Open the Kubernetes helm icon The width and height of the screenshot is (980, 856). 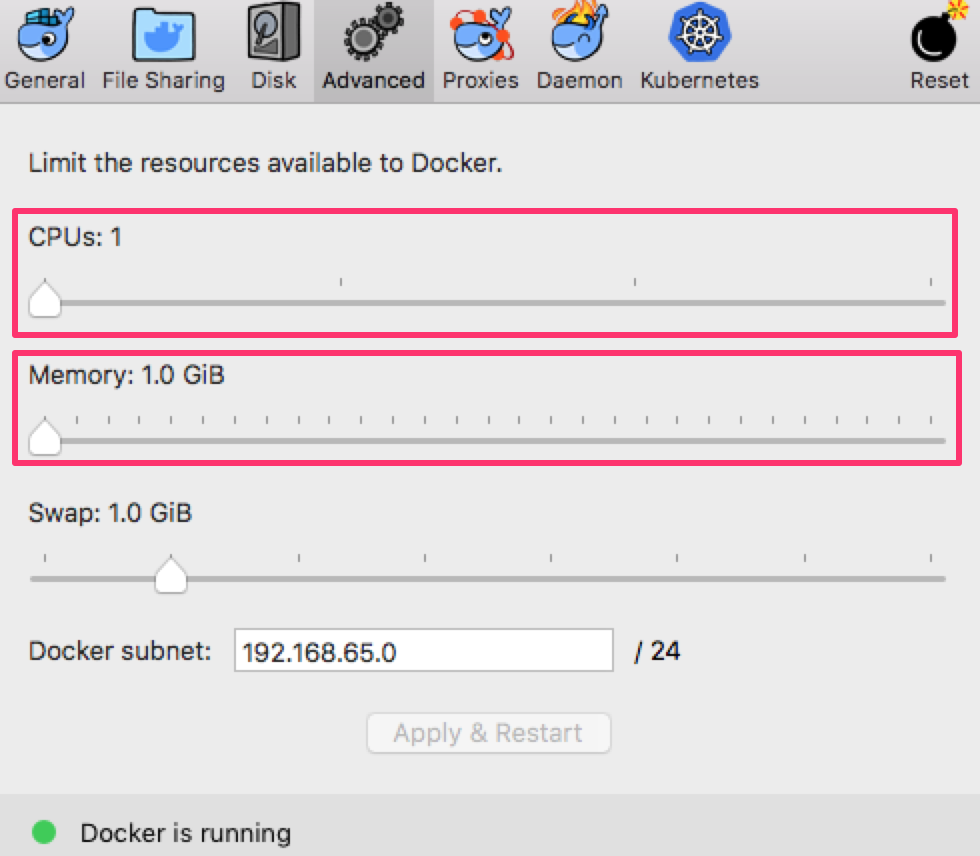pyautogui.click(x=699, y=34)
